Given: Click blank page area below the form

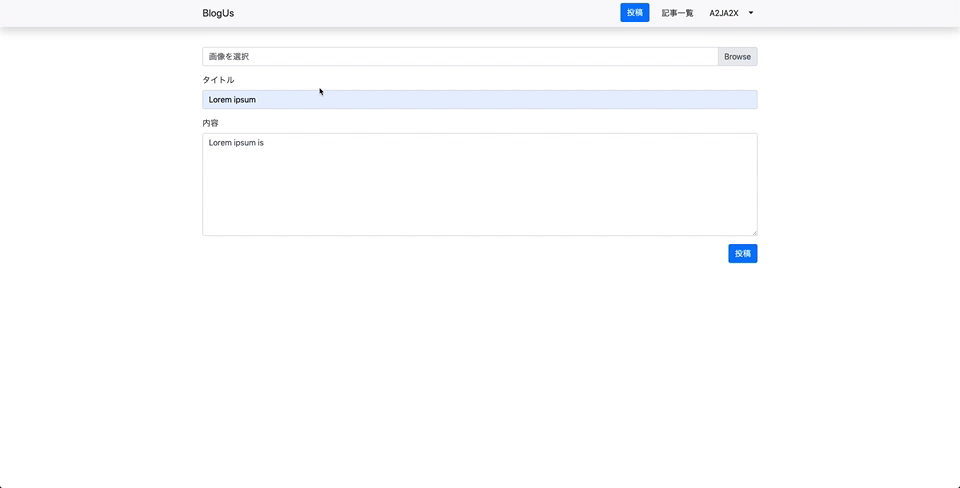Looking at the screenshot, I should click(x=479, y=380).
